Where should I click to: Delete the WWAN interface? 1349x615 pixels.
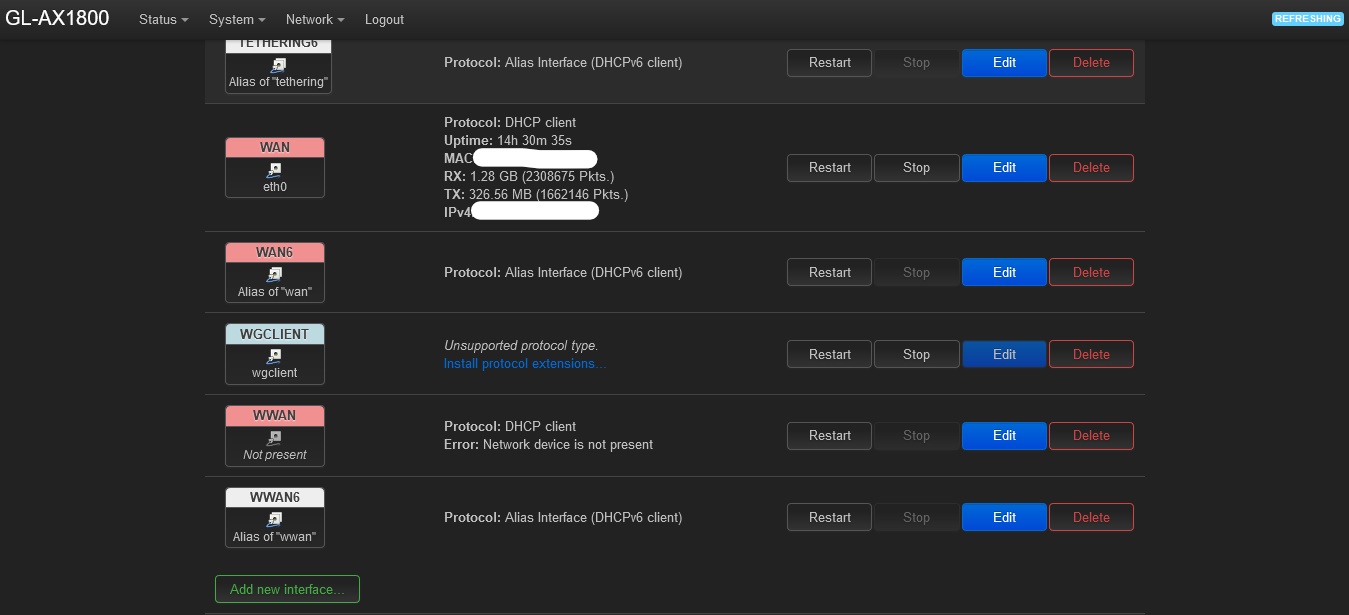coord(1091,435)
